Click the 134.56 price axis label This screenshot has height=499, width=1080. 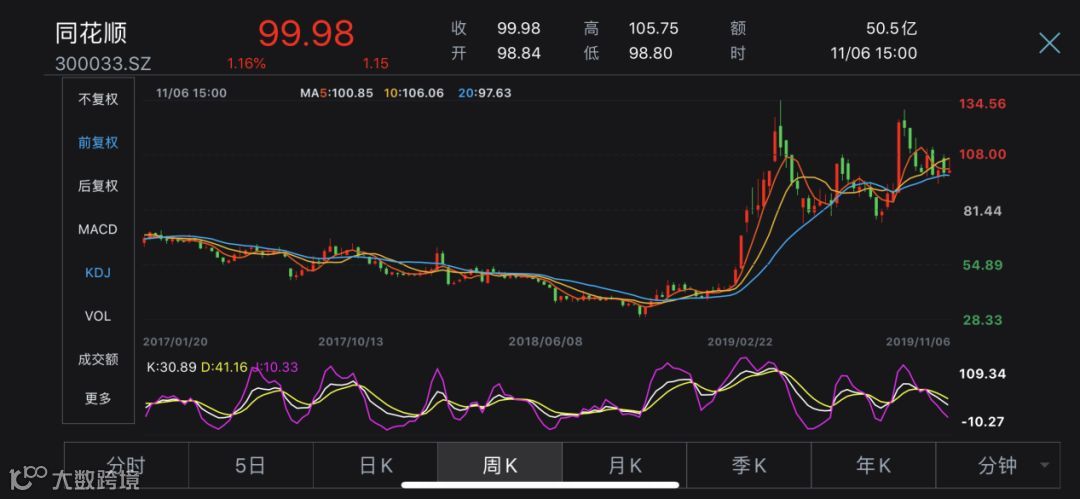(984, 104)
